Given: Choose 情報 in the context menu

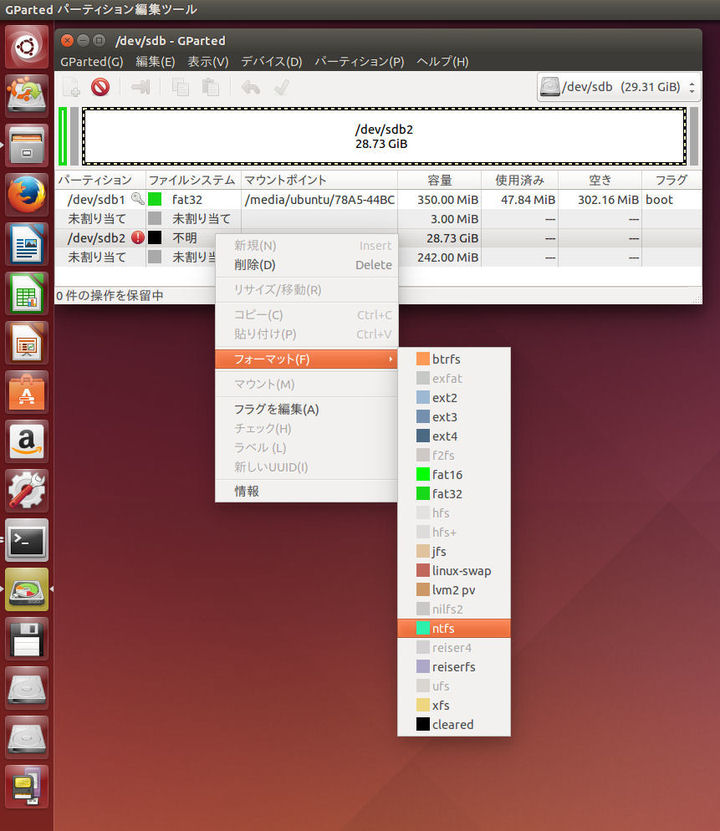Looking at the screenshot, I should point(306,491).
